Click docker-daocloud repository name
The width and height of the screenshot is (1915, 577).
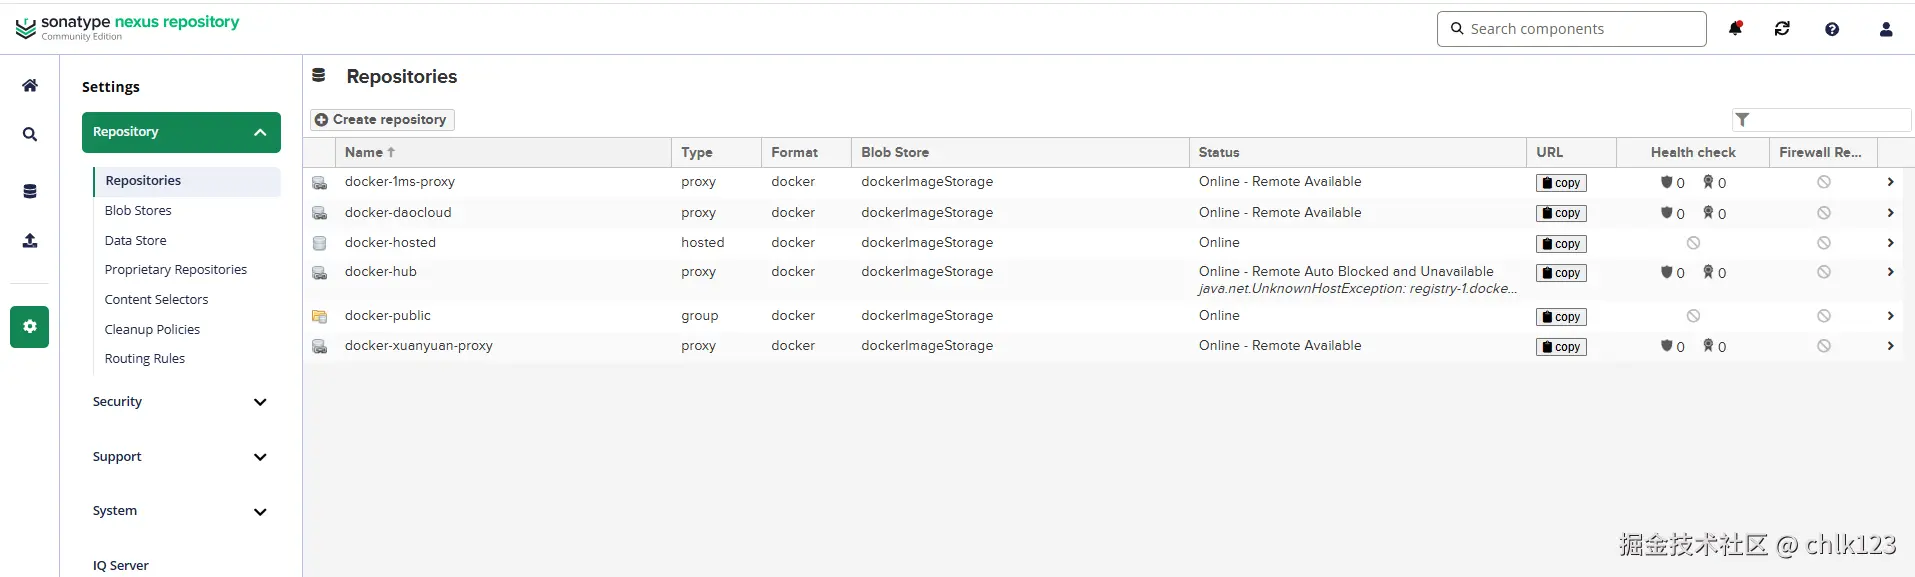(398, 213)
